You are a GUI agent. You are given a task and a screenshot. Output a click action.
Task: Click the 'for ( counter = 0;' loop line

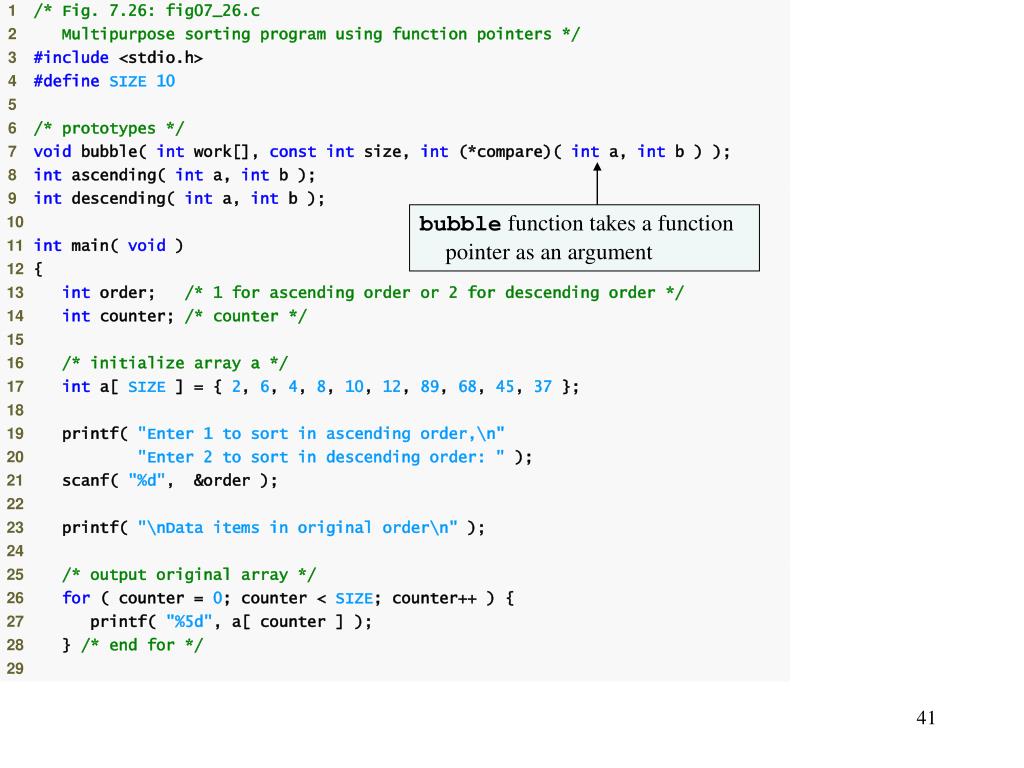point(288,598)
